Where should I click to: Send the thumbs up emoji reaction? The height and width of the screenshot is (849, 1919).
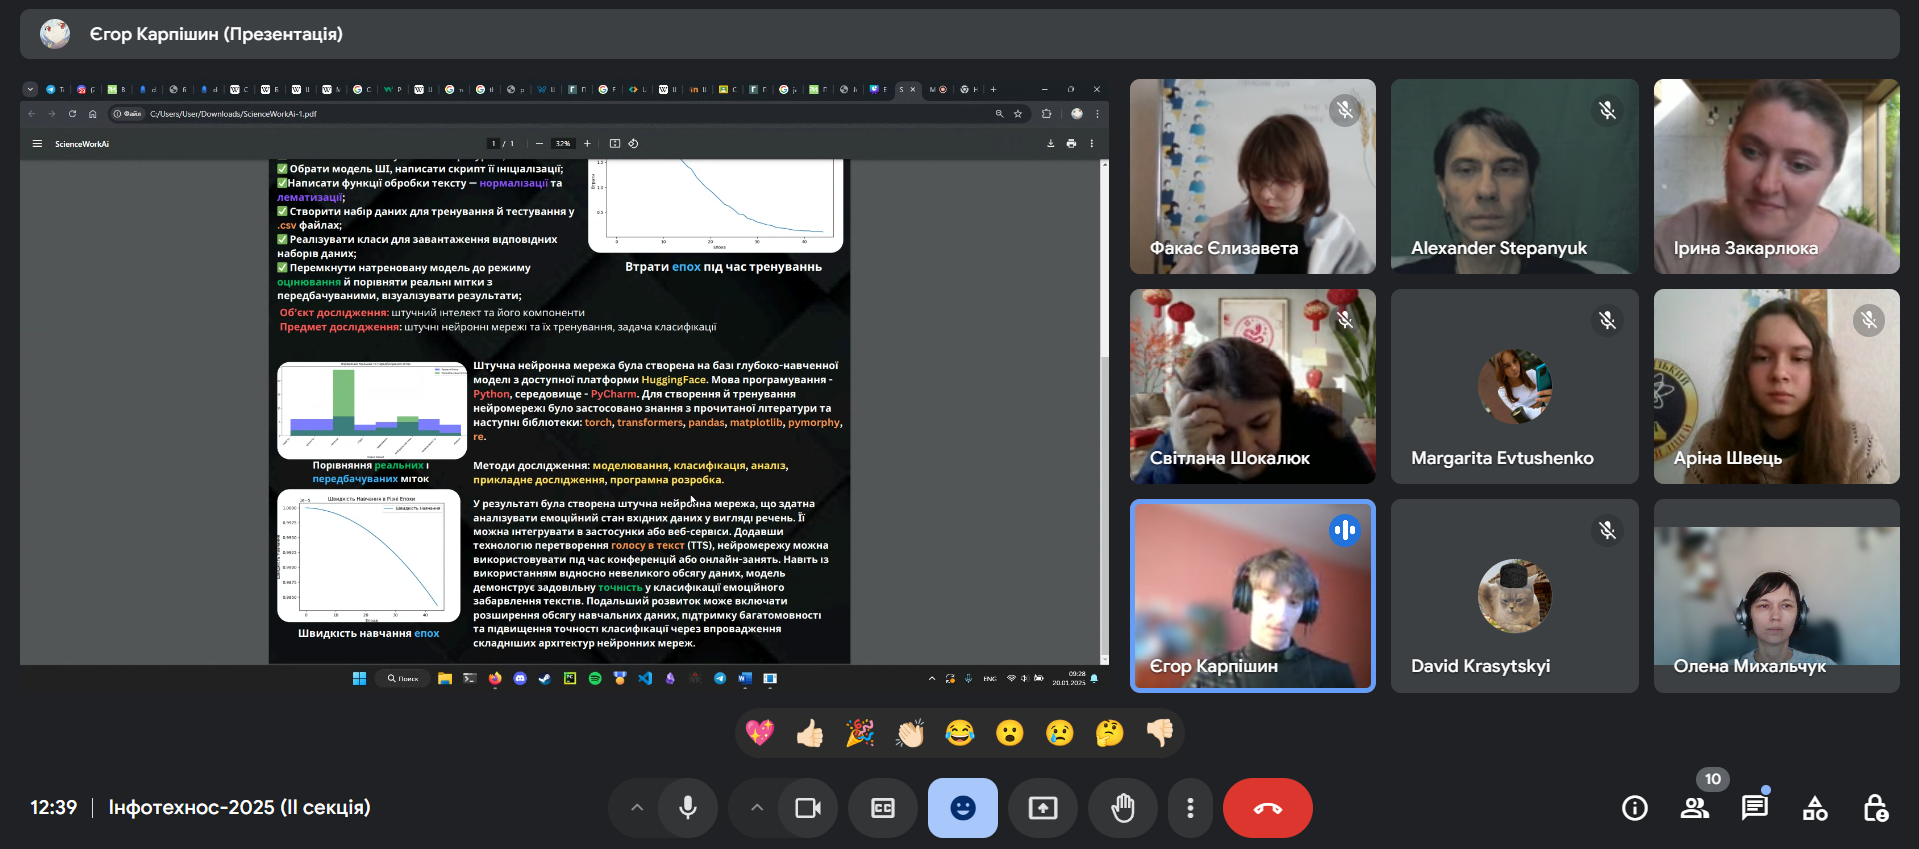point(810,734)
